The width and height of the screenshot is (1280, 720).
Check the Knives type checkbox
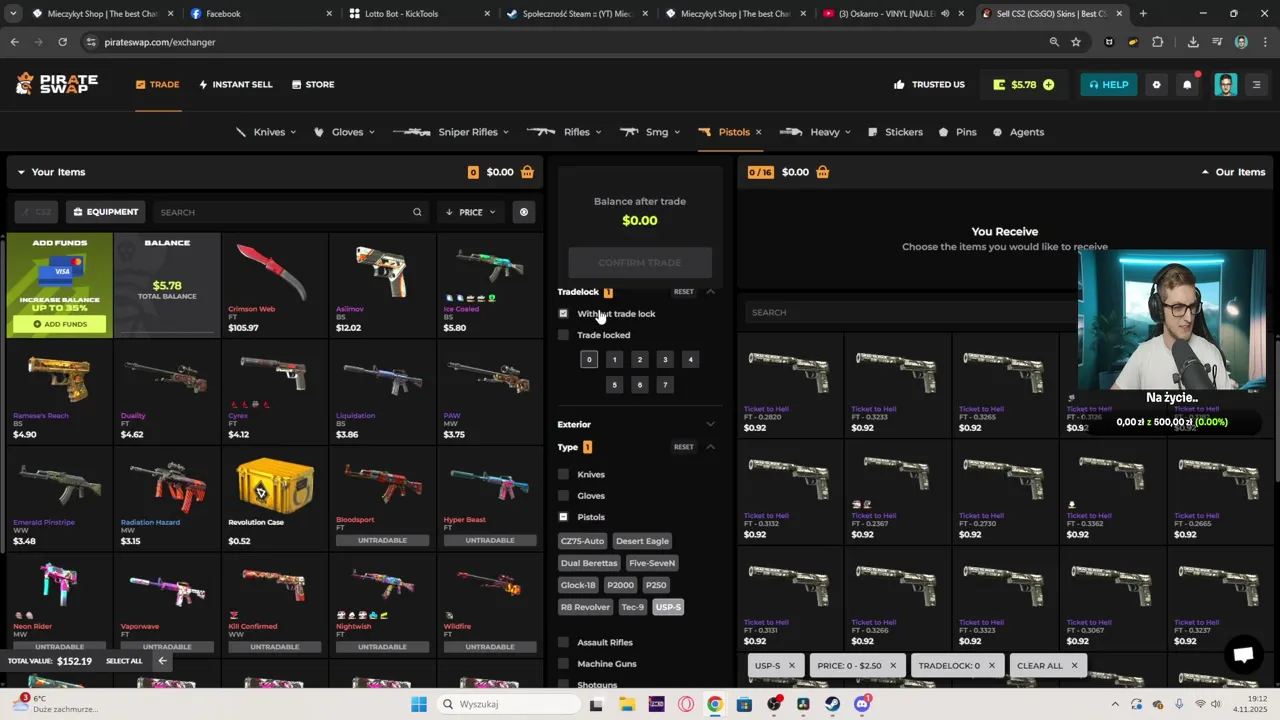click(x=563, y=474)
